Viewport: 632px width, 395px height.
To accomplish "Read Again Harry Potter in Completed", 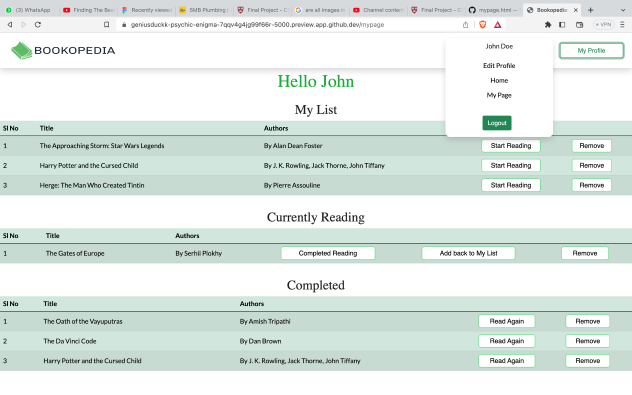I will pos(507,361).
